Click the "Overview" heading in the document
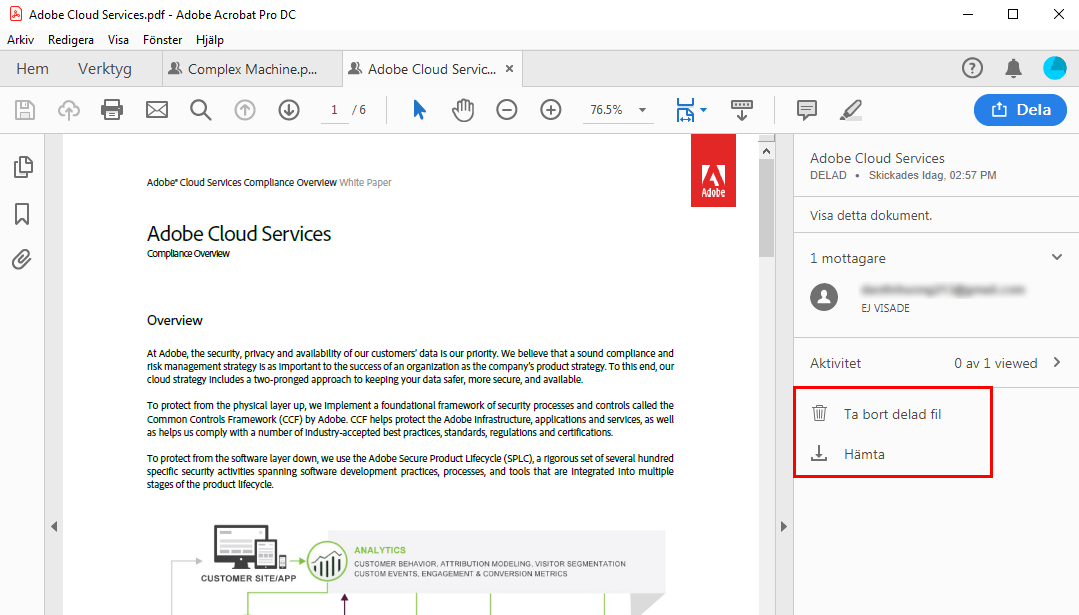Viewport: 1079px width, 615px height. (x=175, y=321)
